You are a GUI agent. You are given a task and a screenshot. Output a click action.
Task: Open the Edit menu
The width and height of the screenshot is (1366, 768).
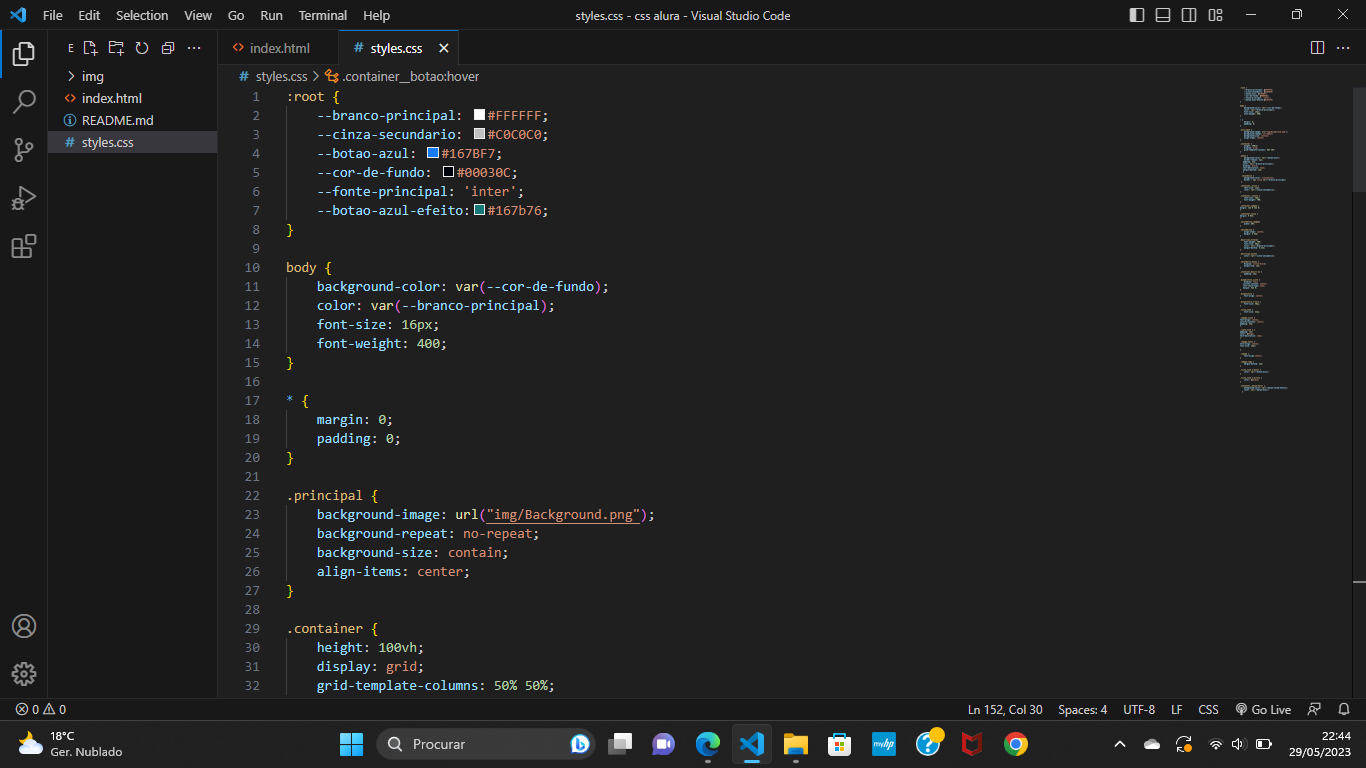click(x=89, y=15)
